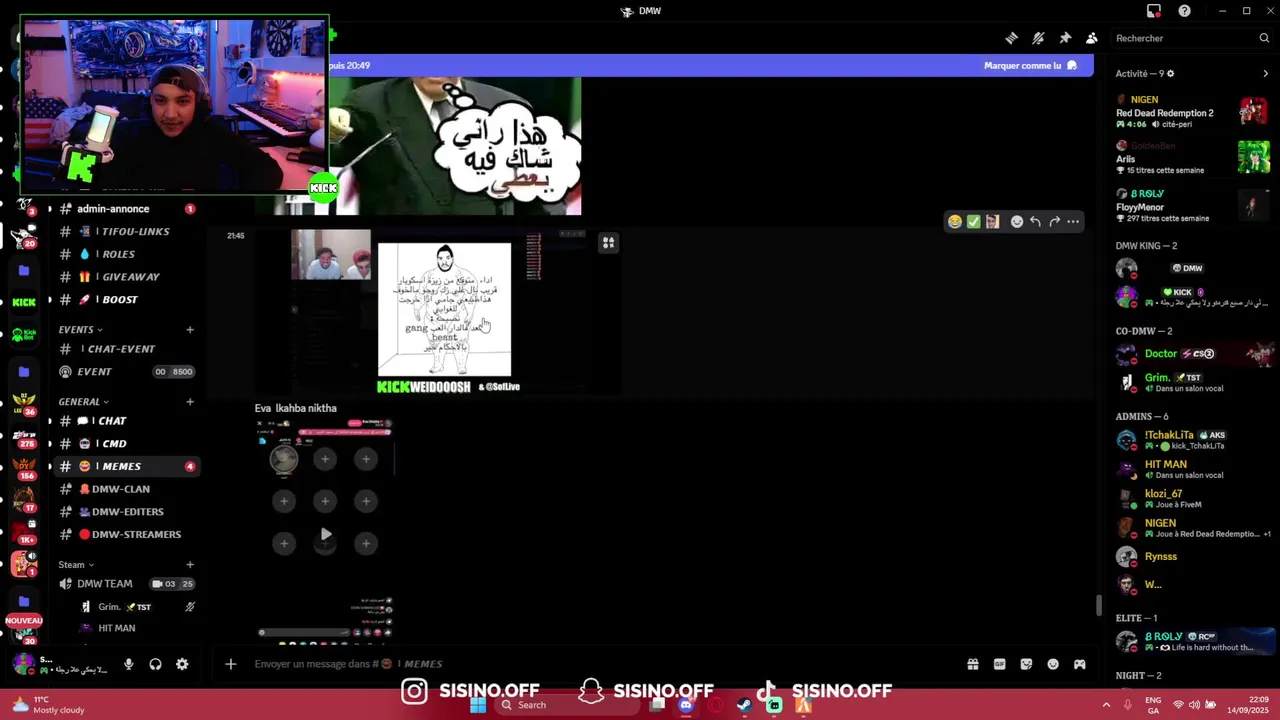This screenshot has width=1280, height=720.
Task: Open the GIVEAWAY channel
Action: point(125,277)
